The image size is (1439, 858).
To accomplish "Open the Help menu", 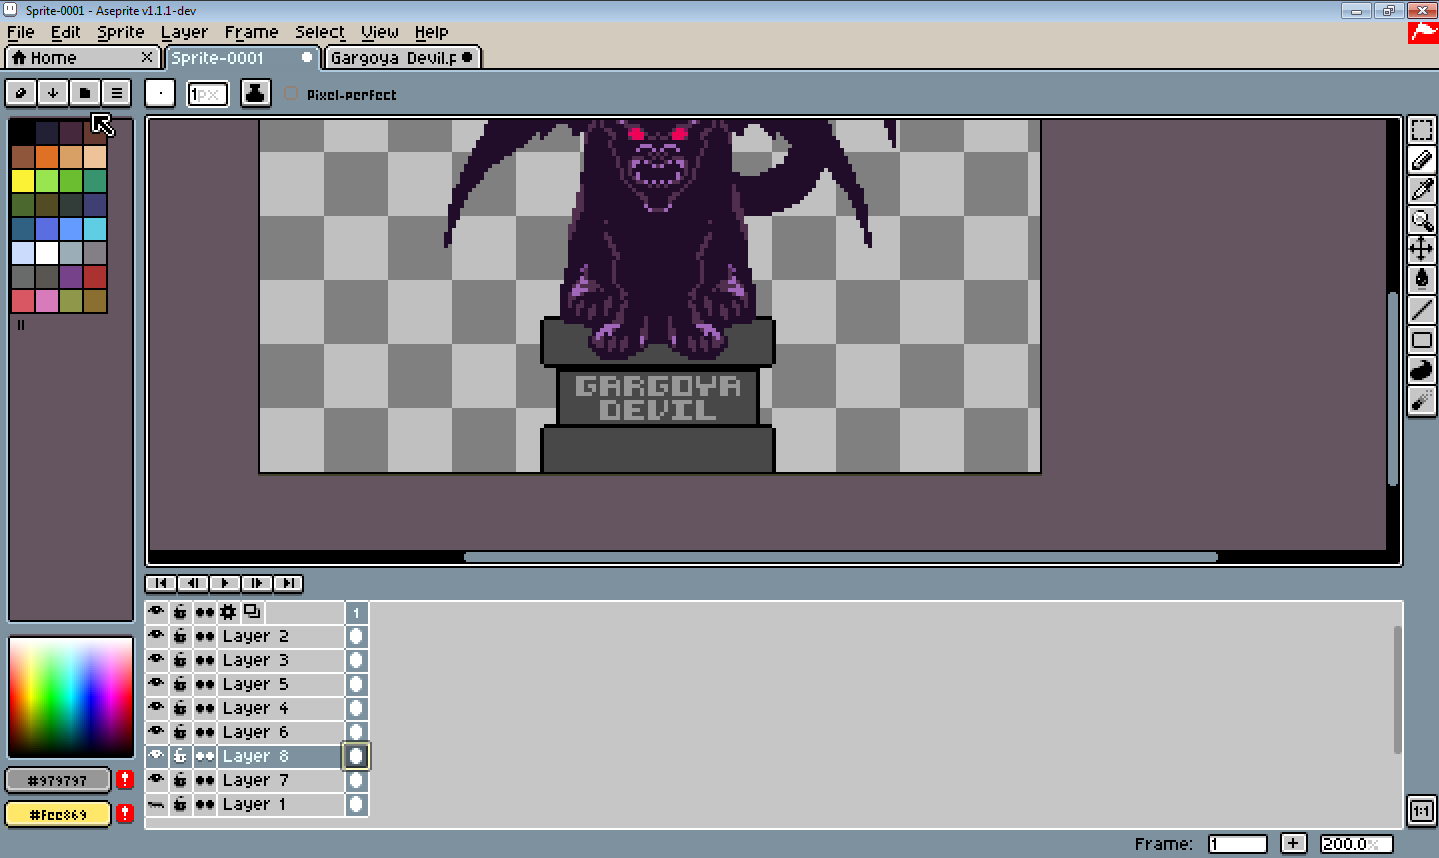I will coord(431,32).
